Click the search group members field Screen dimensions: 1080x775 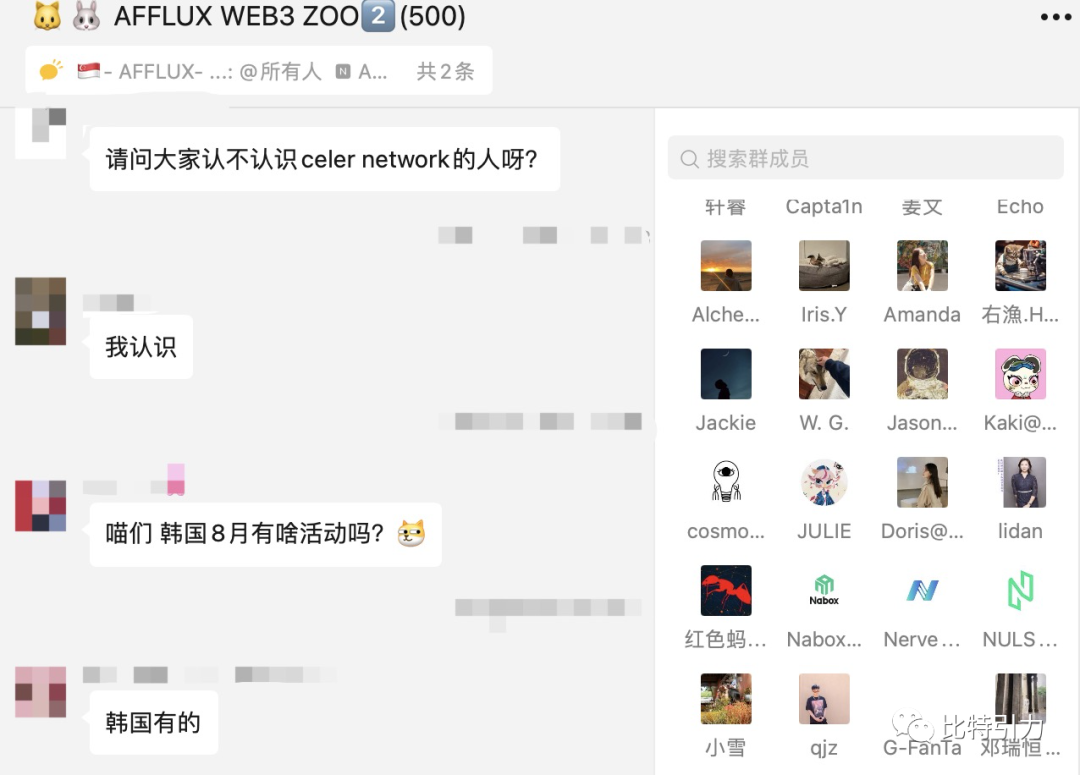[x=865, y=158]
